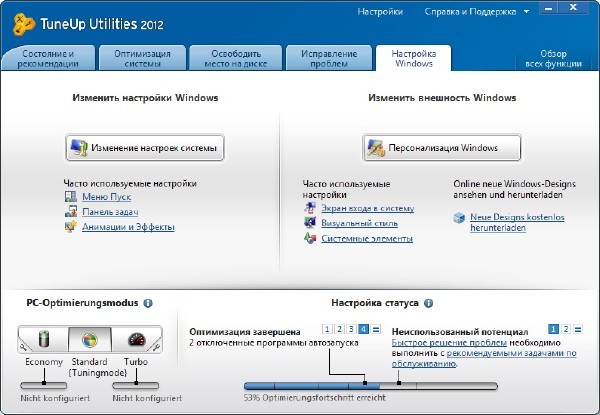Switch to Освободить место на диске tab
This screenshot has width=600, height=415.
[x=236, y=58]
